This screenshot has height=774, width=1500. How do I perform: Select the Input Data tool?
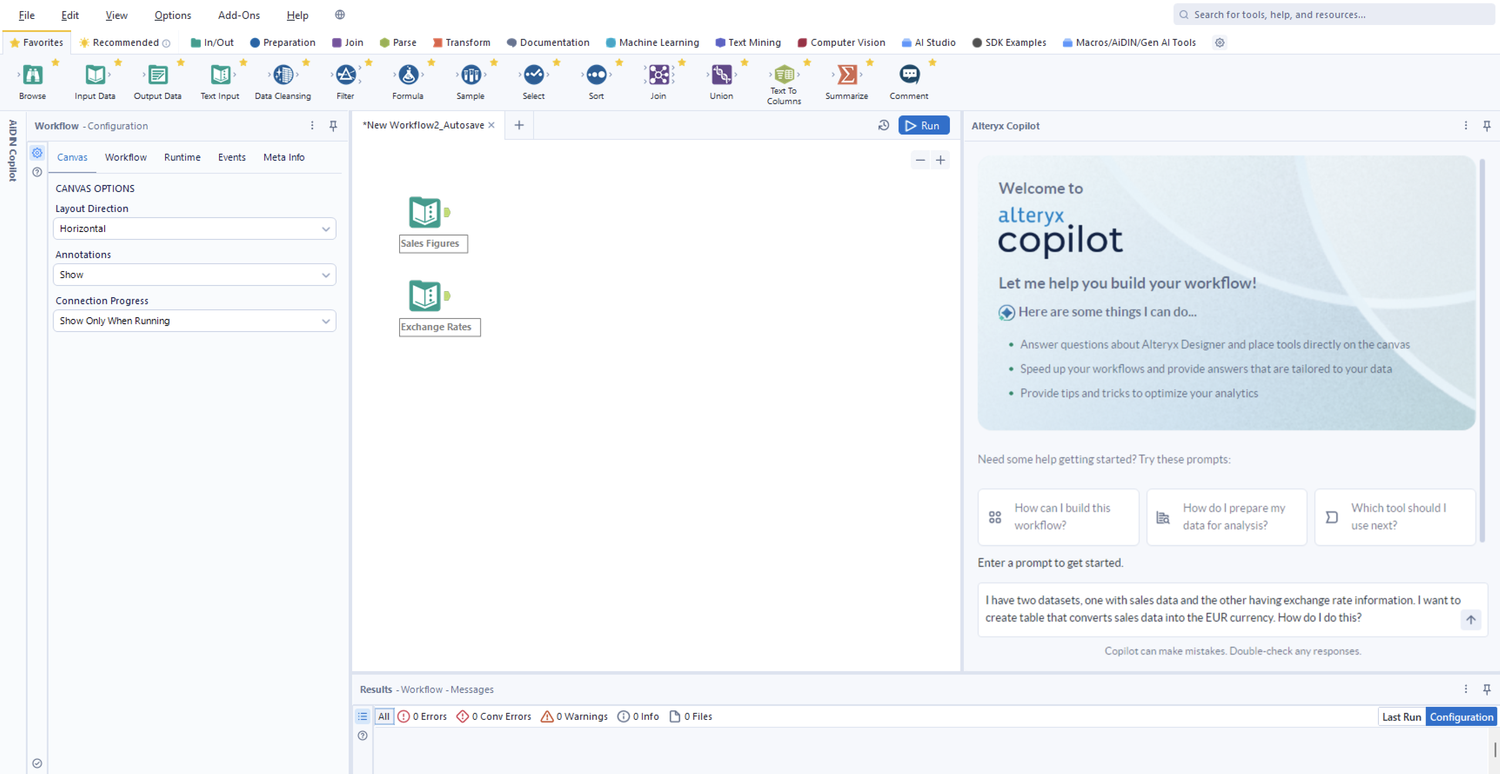tap(95, 75)
